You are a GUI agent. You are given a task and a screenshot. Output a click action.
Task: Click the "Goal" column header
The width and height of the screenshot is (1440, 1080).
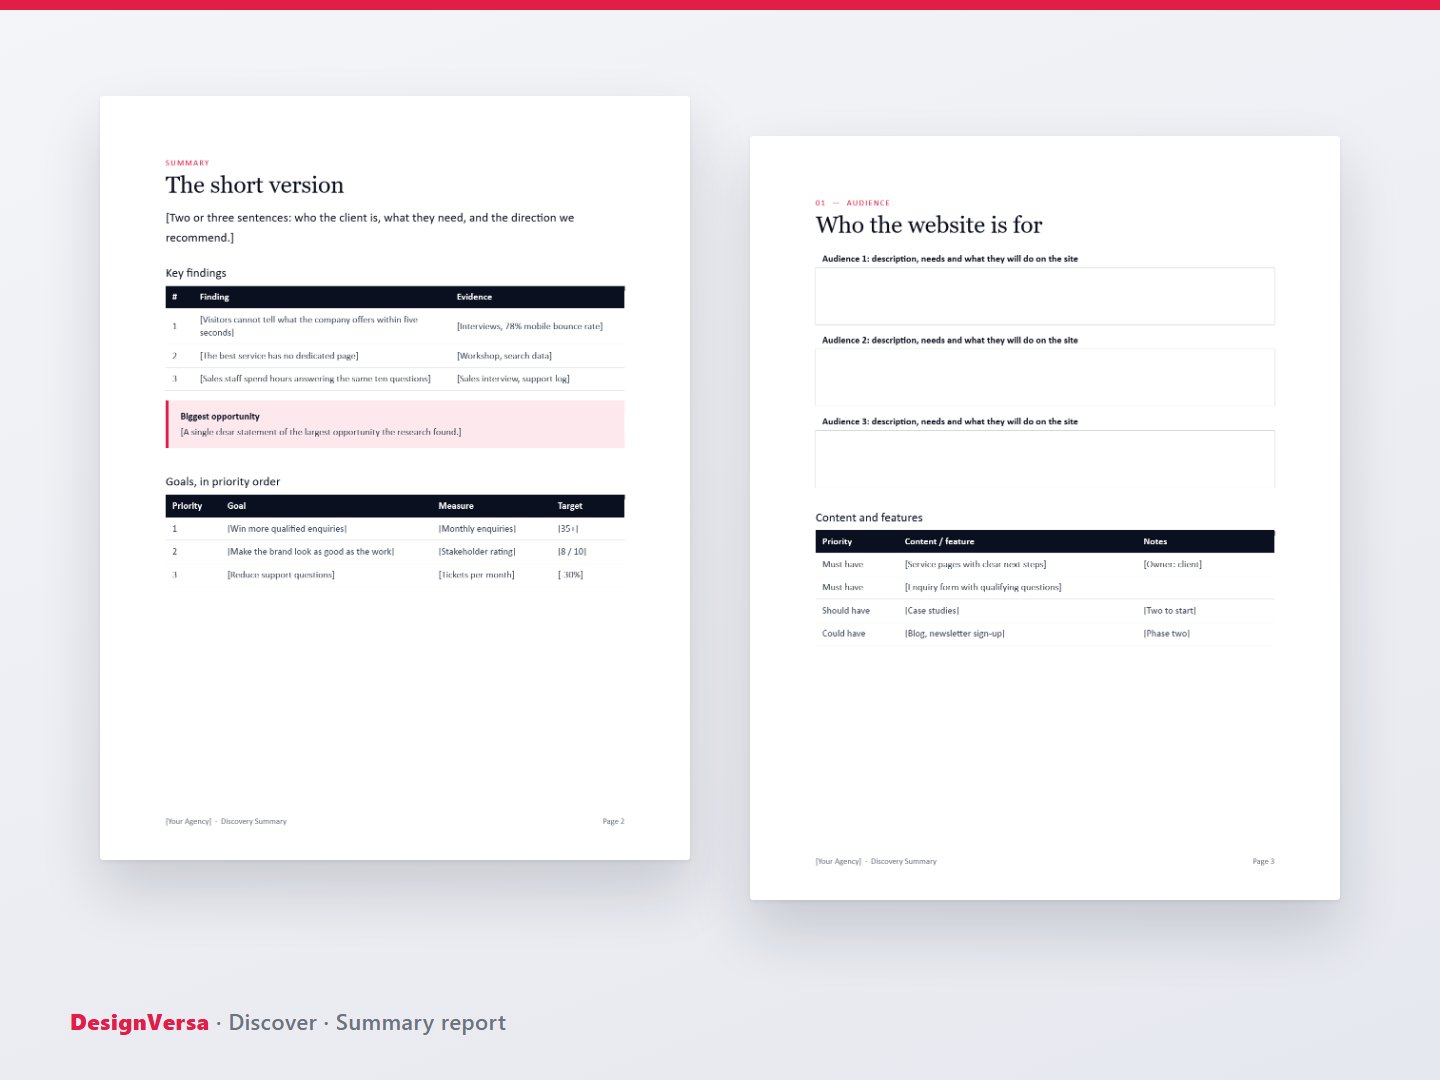[236, 506]
